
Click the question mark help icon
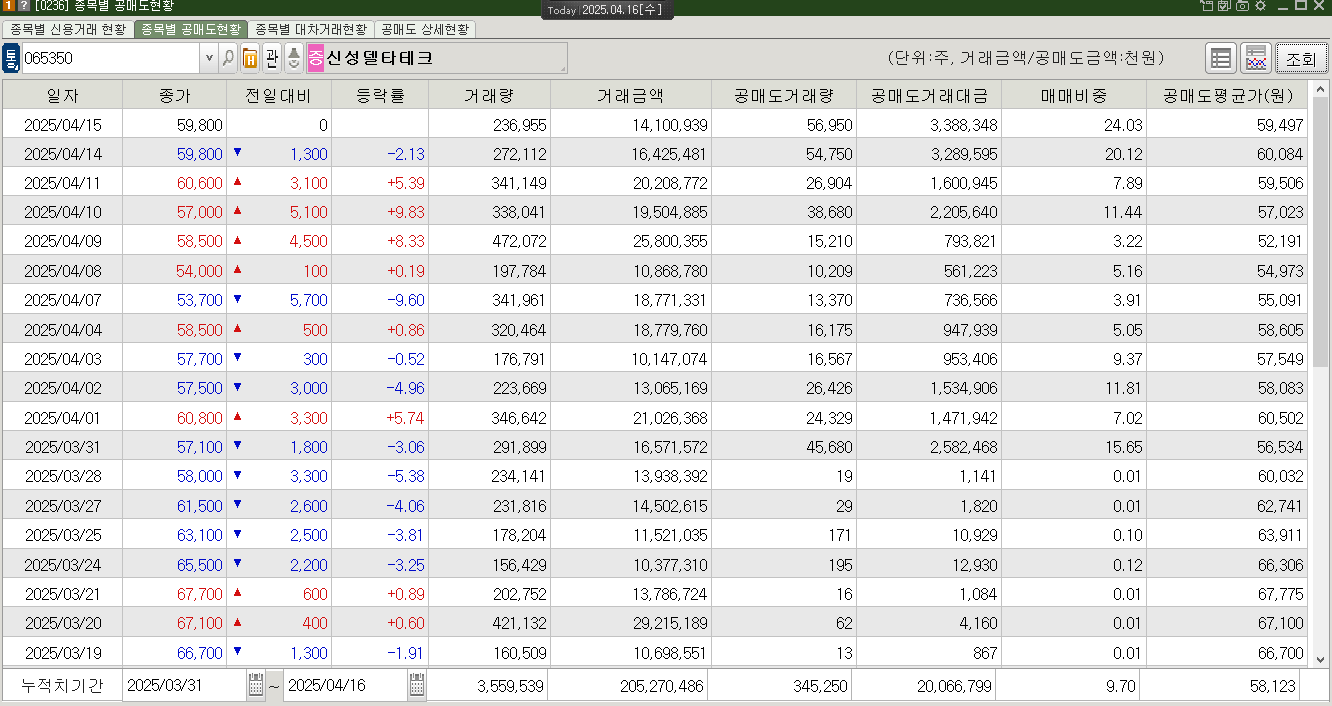pyautogui.click(x=24, y=6)
